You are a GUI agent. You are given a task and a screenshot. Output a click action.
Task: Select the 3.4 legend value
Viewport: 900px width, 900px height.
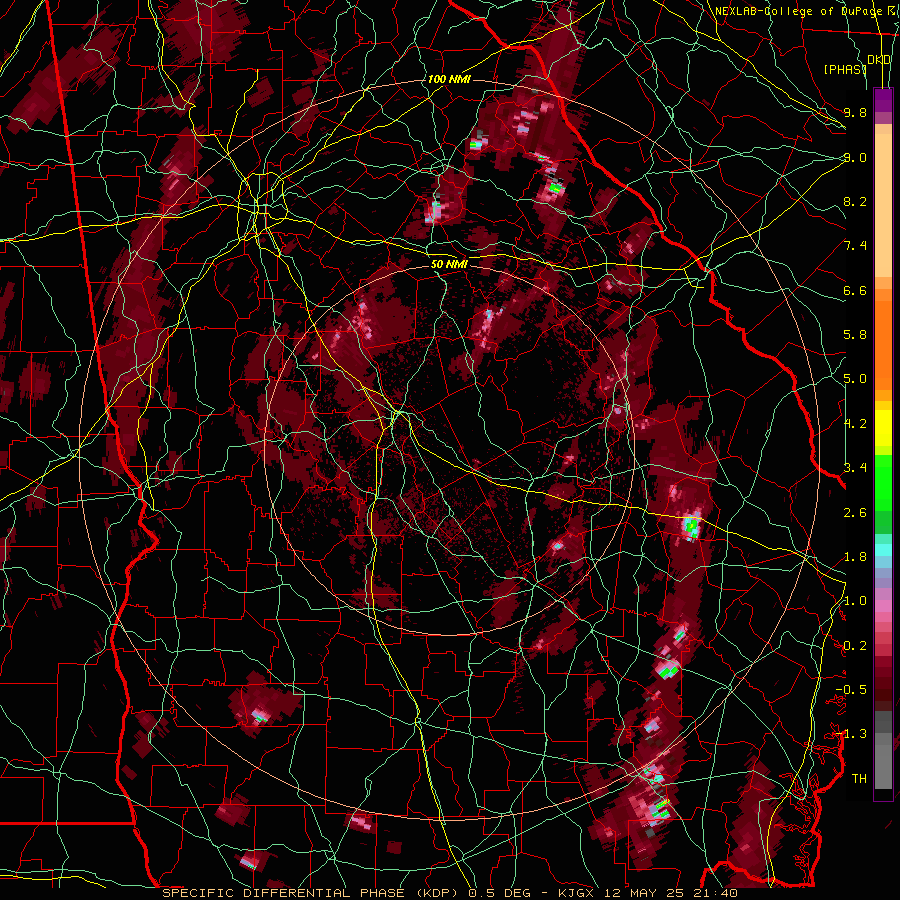pos(855,467)
